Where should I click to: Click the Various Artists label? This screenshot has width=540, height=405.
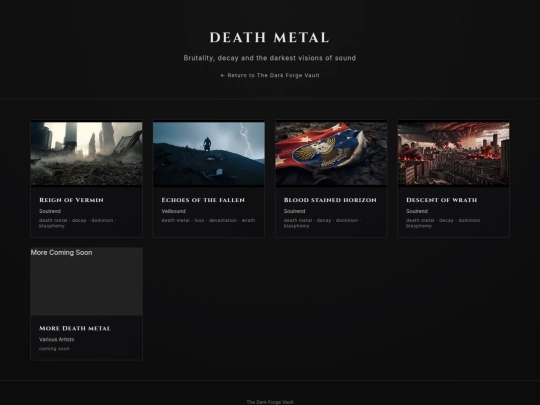pyautogui.click(x=56, y=339)
